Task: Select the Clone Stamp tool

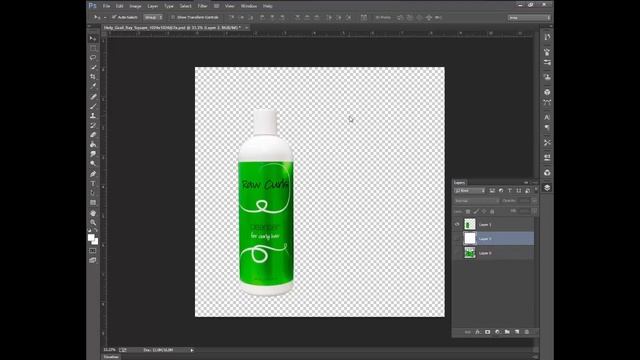Action: pyautogui.click(x=93, y=116)
